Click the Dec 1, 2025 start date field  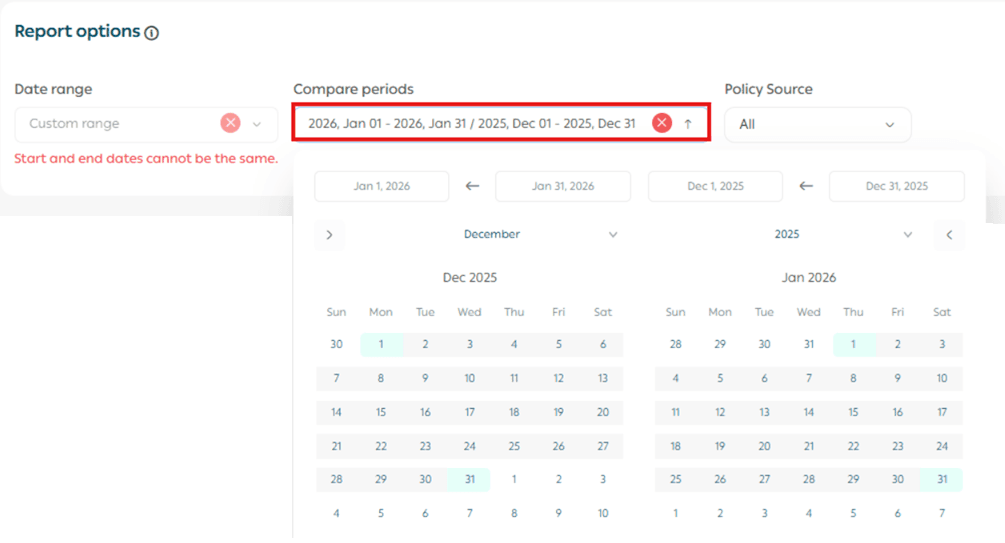[715, 186]
